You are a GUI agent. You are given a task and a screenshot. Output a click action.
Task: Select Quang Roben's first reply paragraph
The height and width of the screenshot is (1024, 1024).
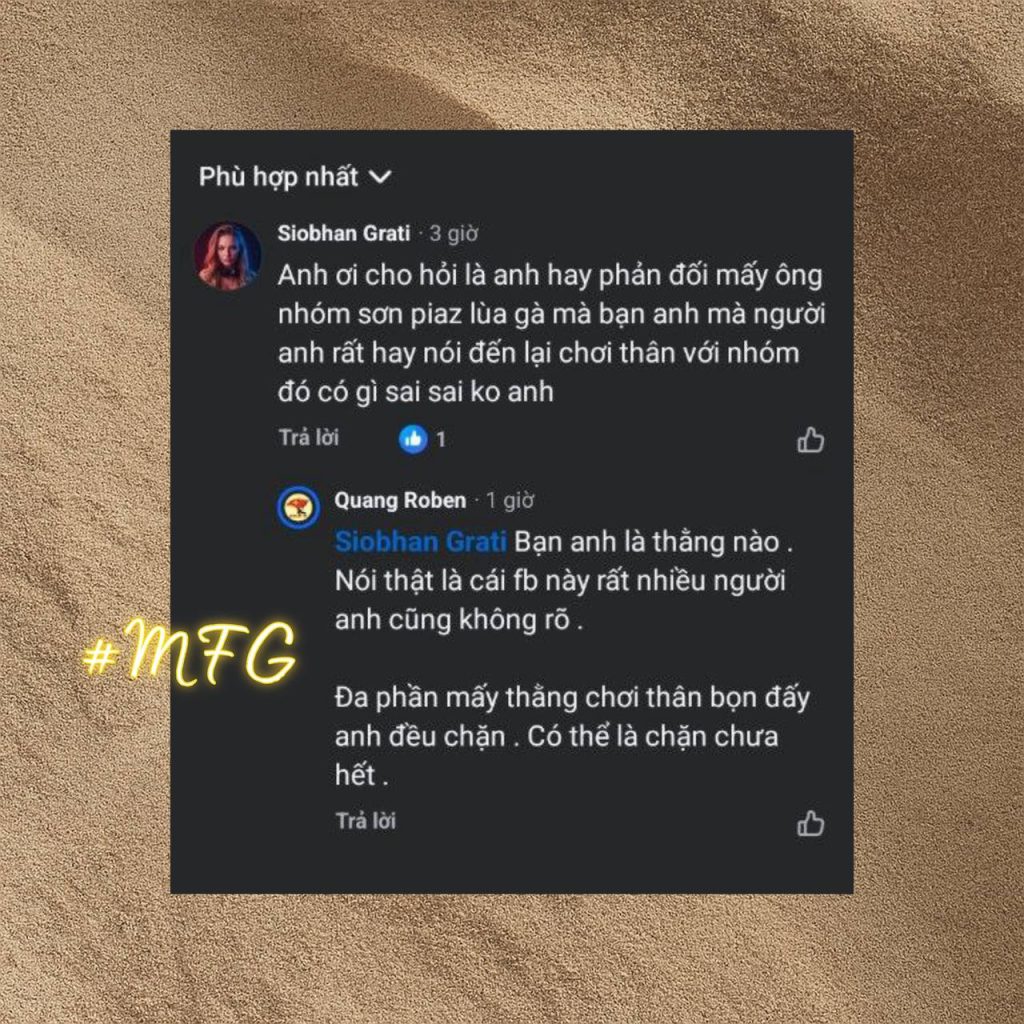click(x=564, y=581)
